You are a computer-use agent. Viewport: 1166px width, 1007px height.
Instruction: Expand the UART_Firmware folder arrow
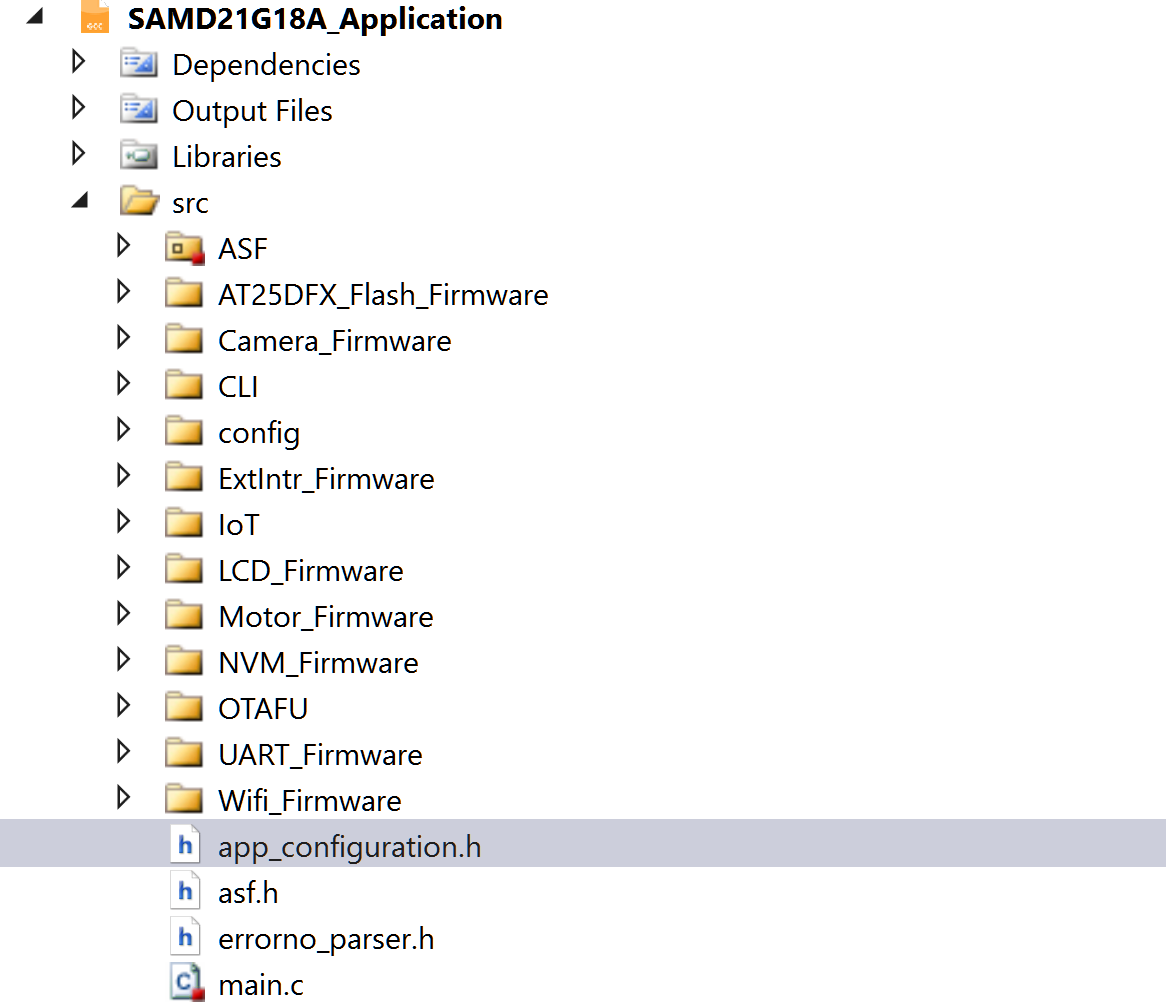123,751
